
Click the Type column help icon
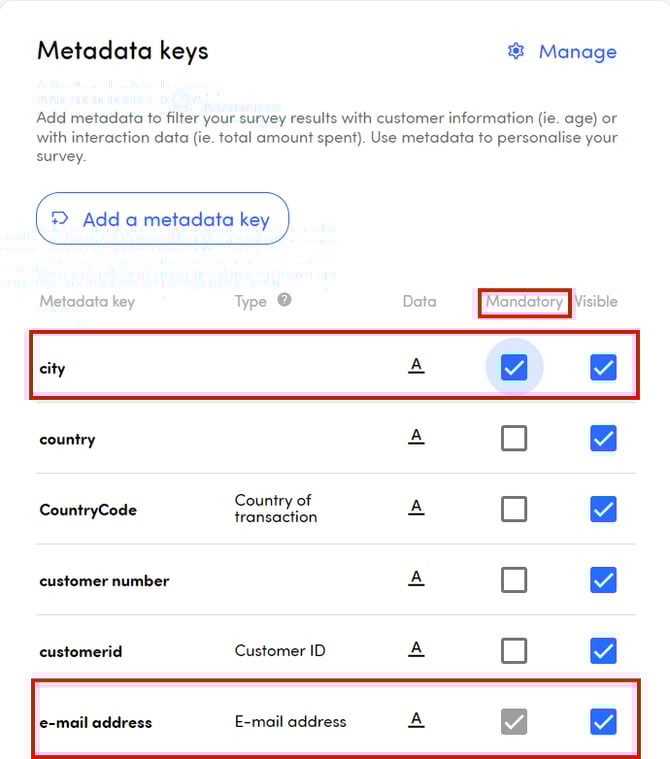[x=285, y=299]
